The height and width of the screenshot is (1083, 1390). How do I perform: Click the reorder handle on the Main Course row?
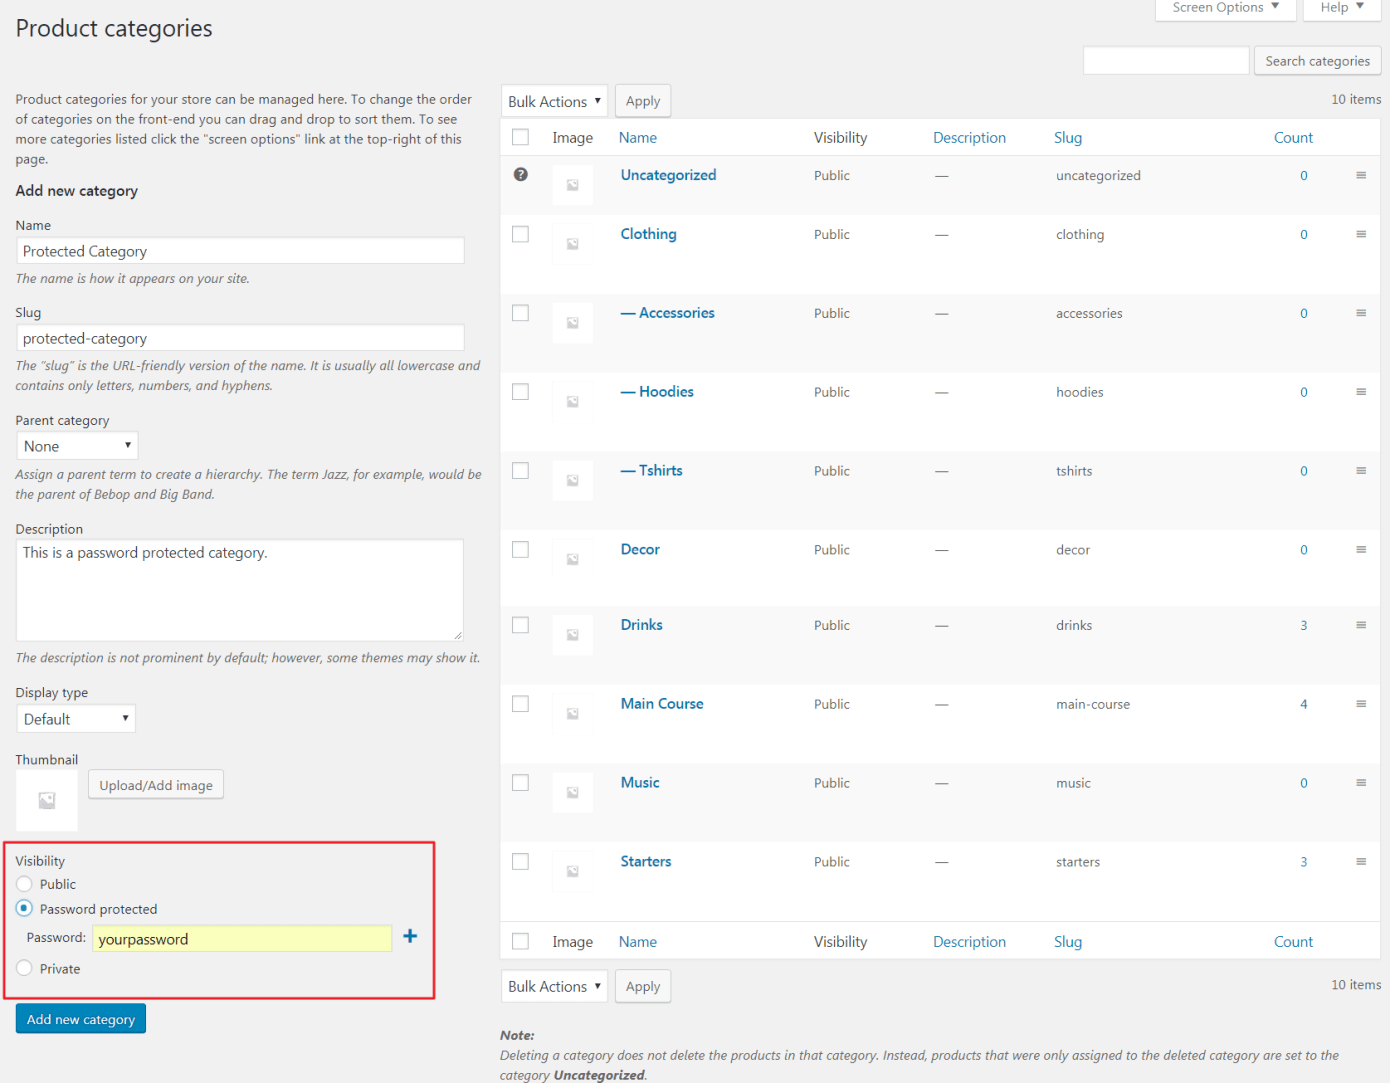click(1361, 703)
